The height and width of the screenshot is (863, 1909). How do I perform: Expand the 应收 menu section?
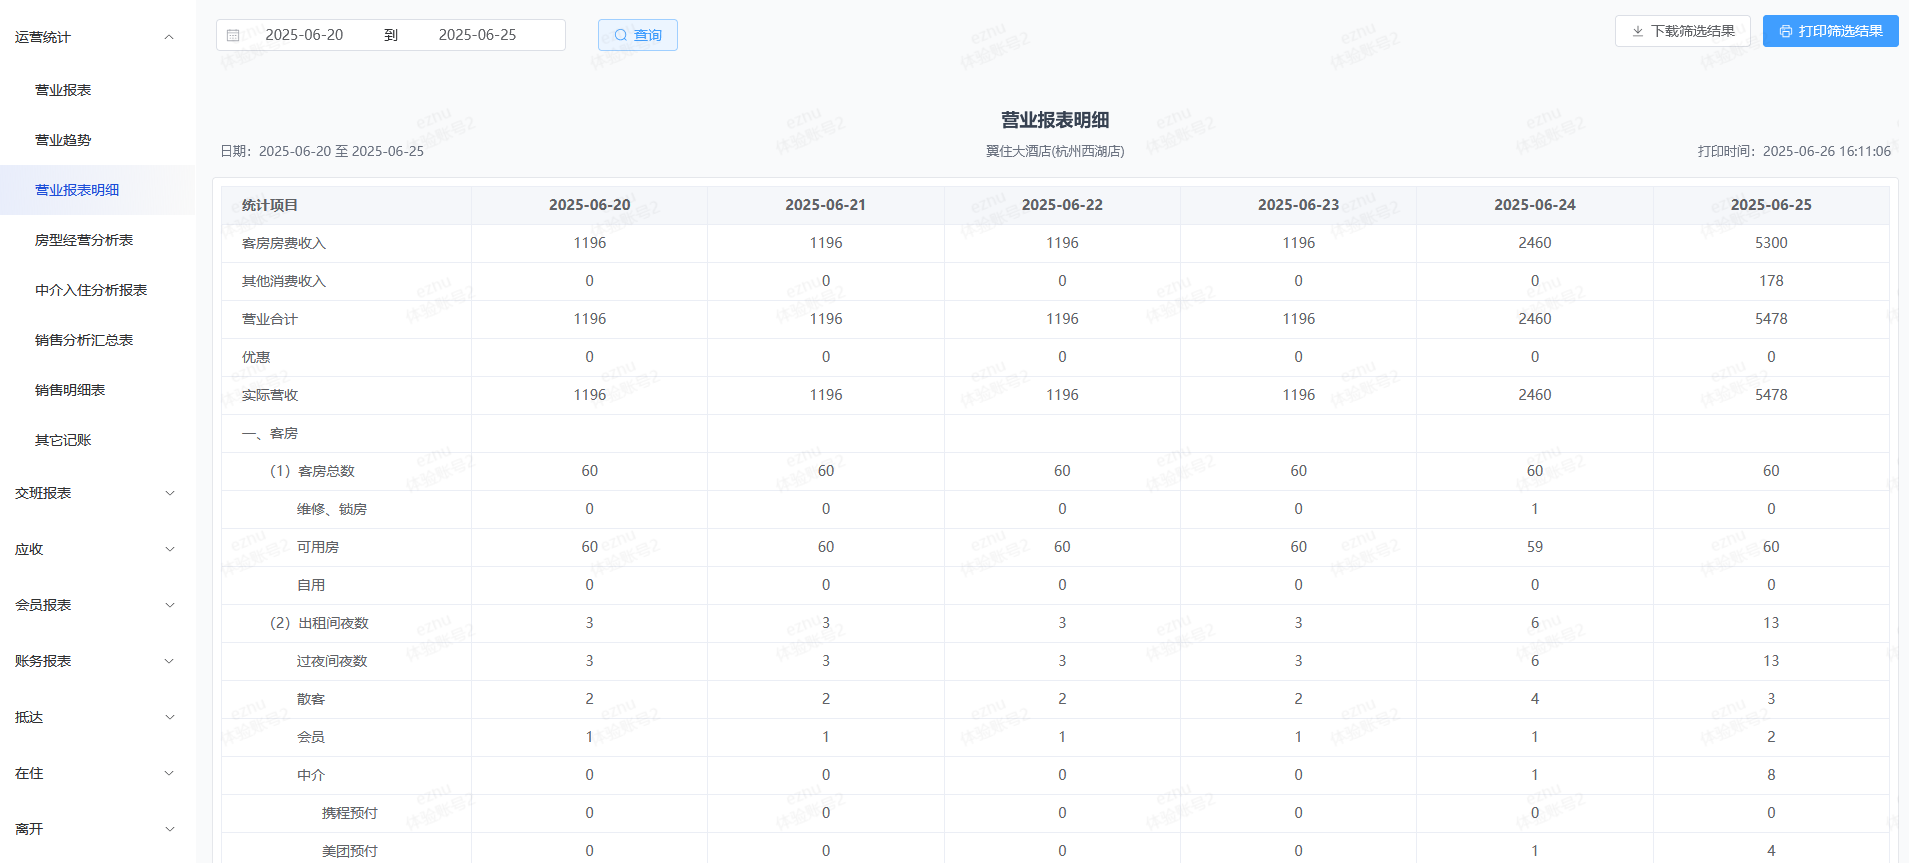point(97,549)
